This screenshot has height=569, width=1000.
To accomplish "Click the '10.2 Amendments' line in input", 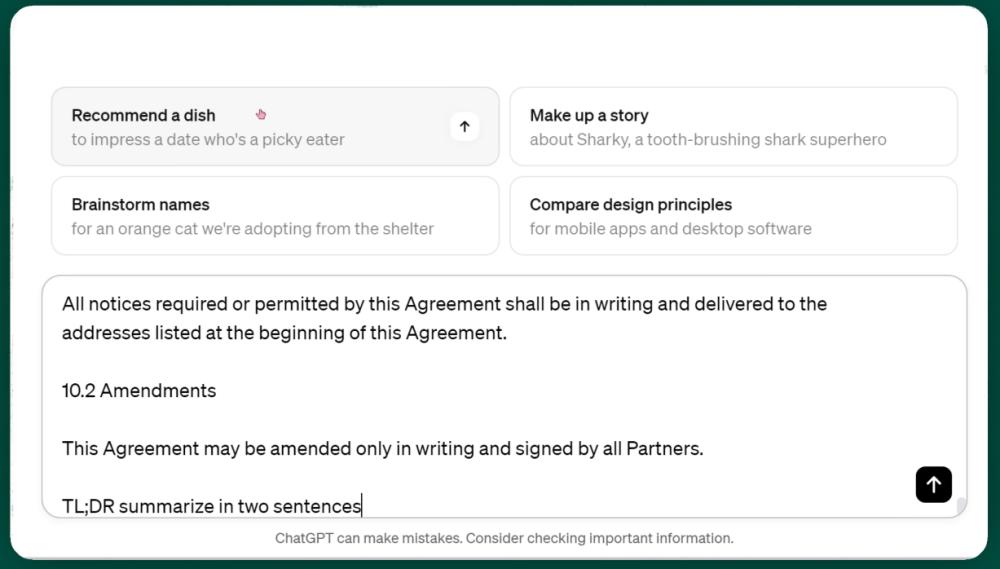I will (139, 390).
